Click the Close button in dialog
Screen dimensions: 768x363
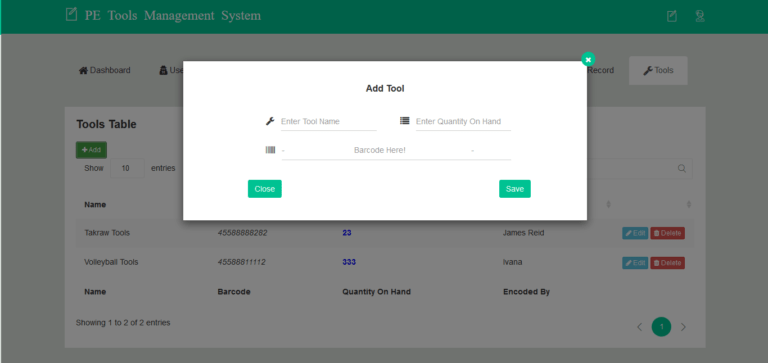[264, 189]
